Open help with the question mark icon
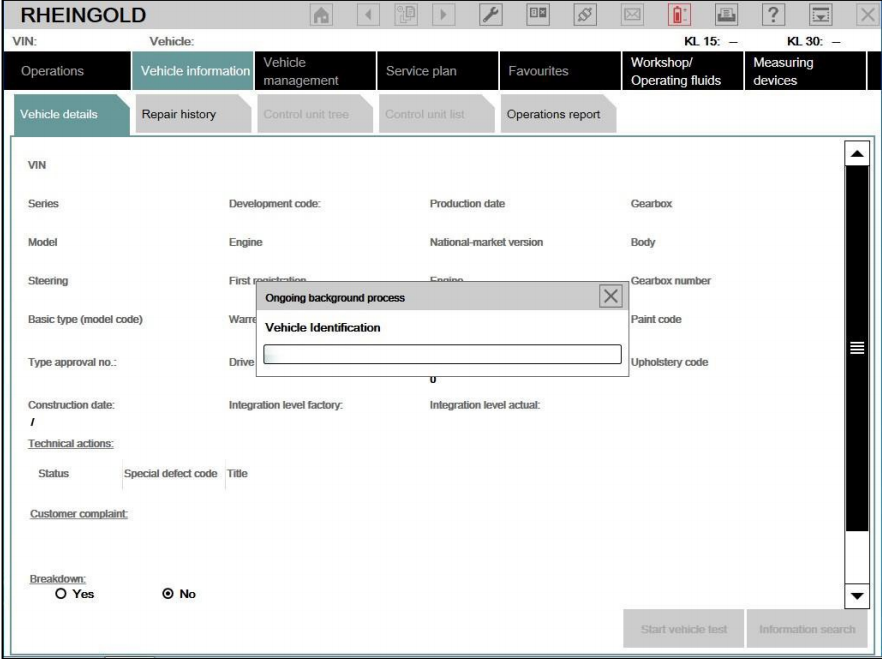882x659 pixels. click(x=773, y=15)
